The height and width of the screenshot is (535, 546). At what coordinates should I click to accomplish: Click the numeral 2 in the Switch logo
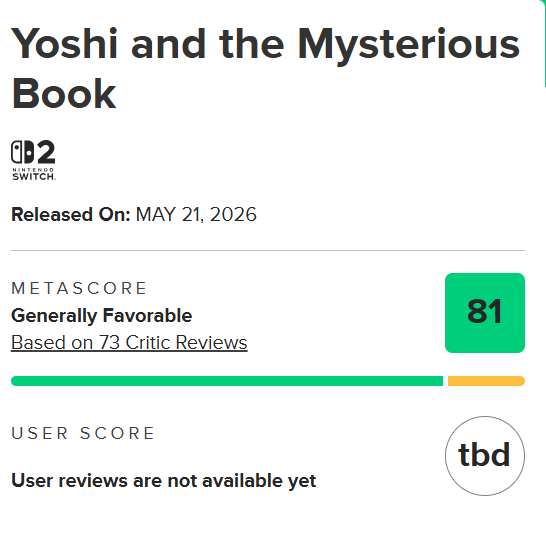[46, 152]
